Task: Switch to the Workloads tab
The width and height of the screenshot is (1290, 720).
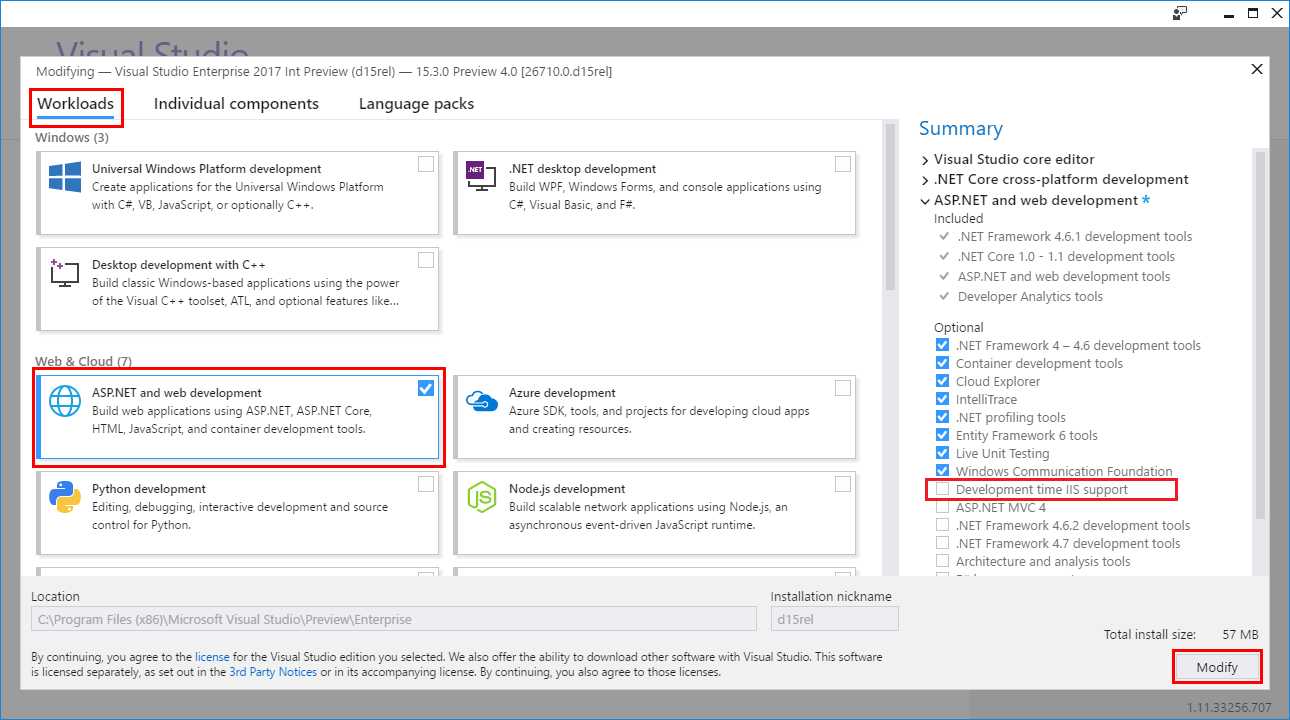Action: tap(75, 104)
